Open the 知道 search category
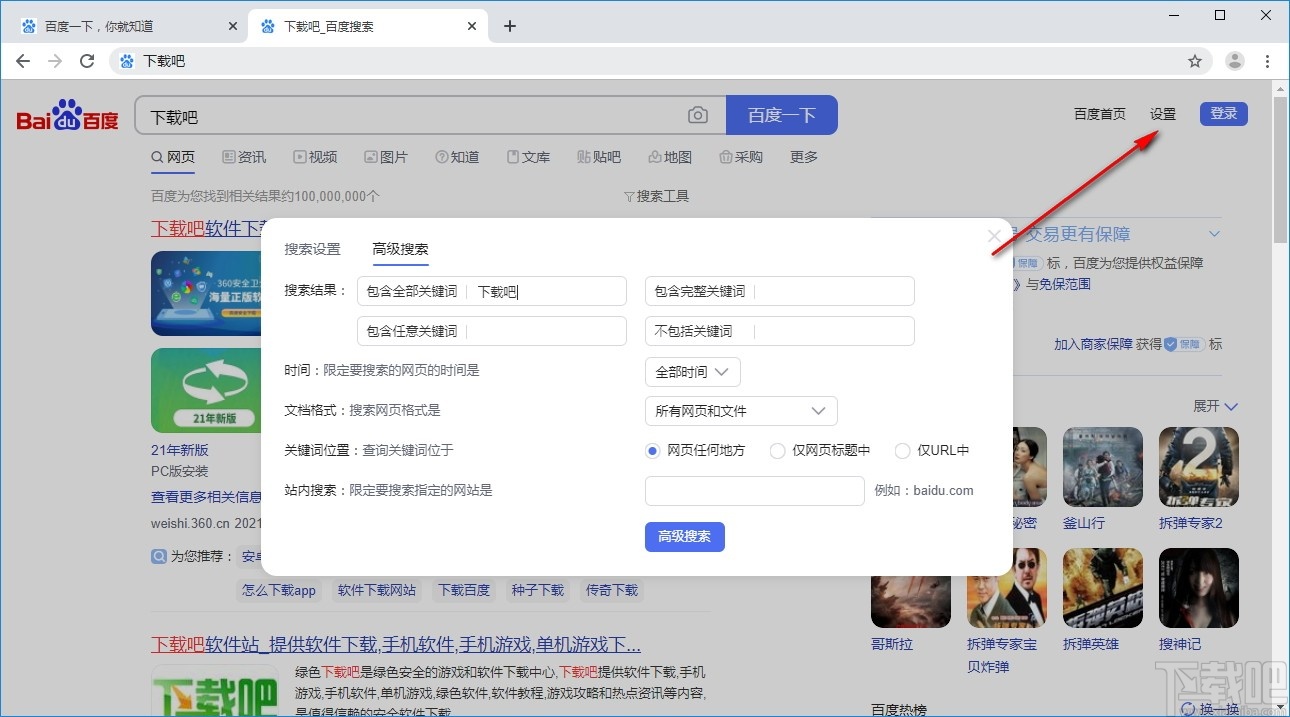 click(457, 157)
